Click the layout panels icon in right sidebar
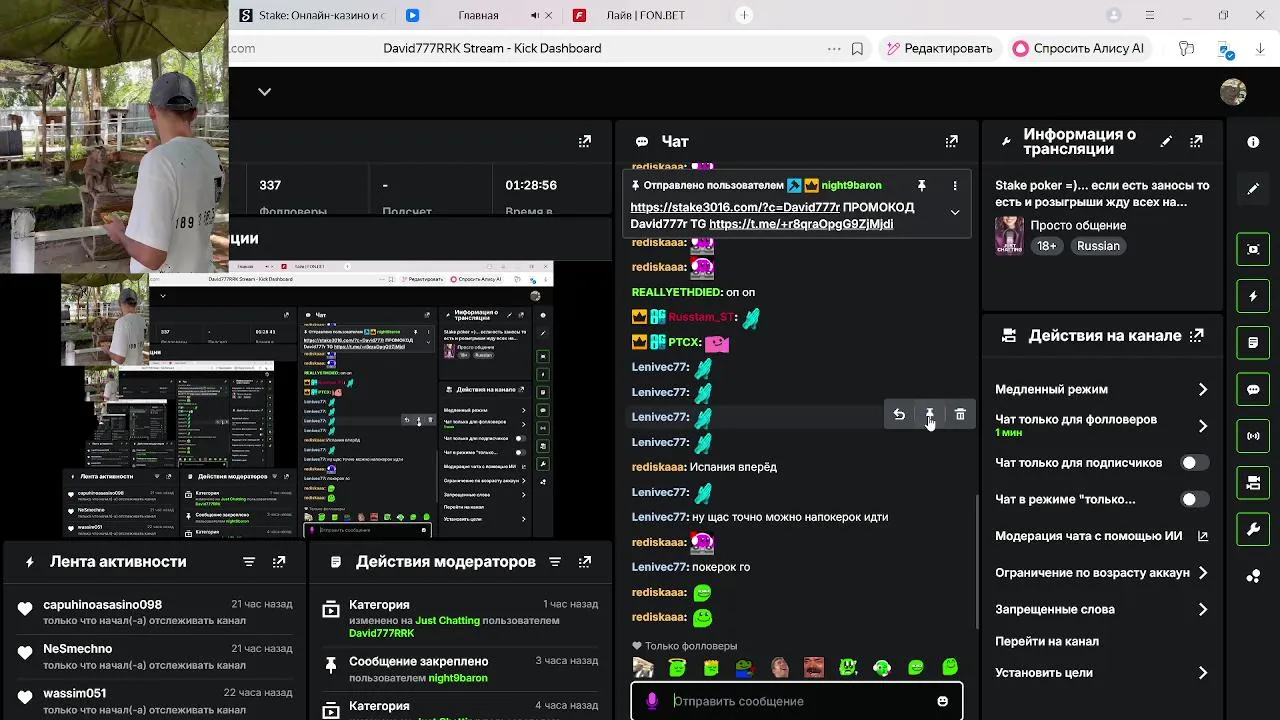This screenshot has height=720, width=1280. pos(1253,483)
